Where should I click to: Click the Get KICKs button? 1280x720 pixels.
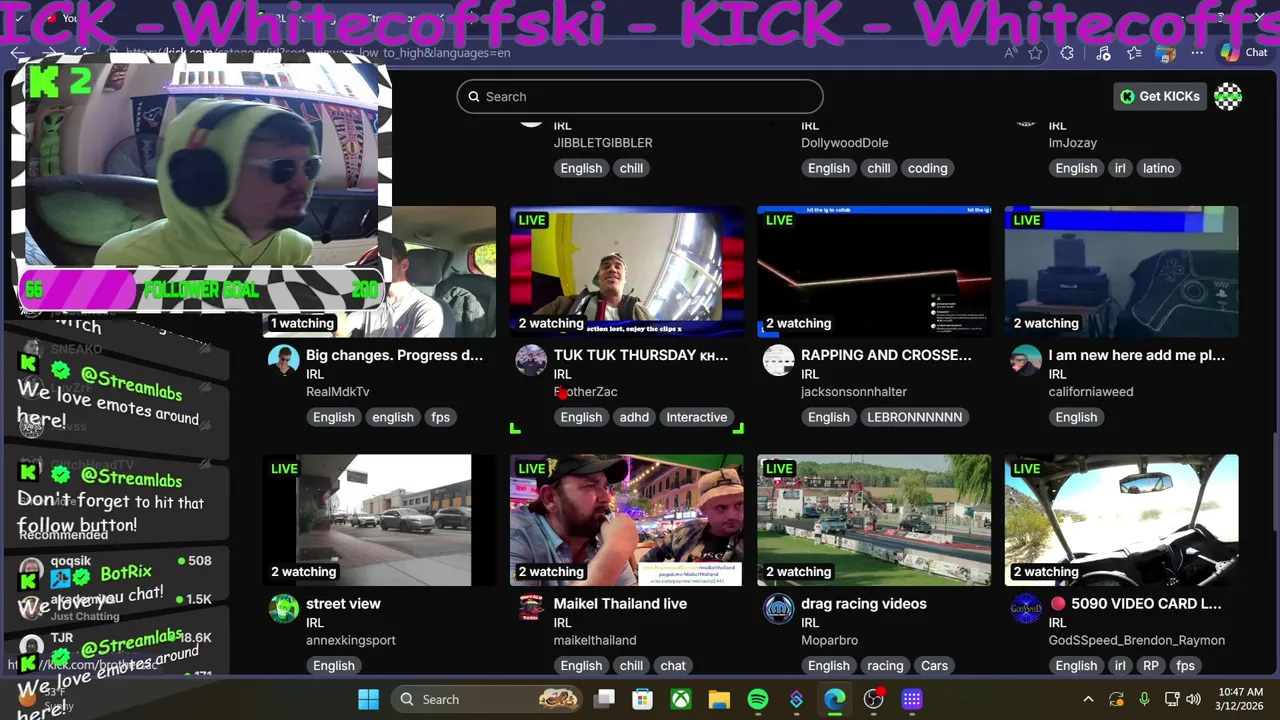1160,96
